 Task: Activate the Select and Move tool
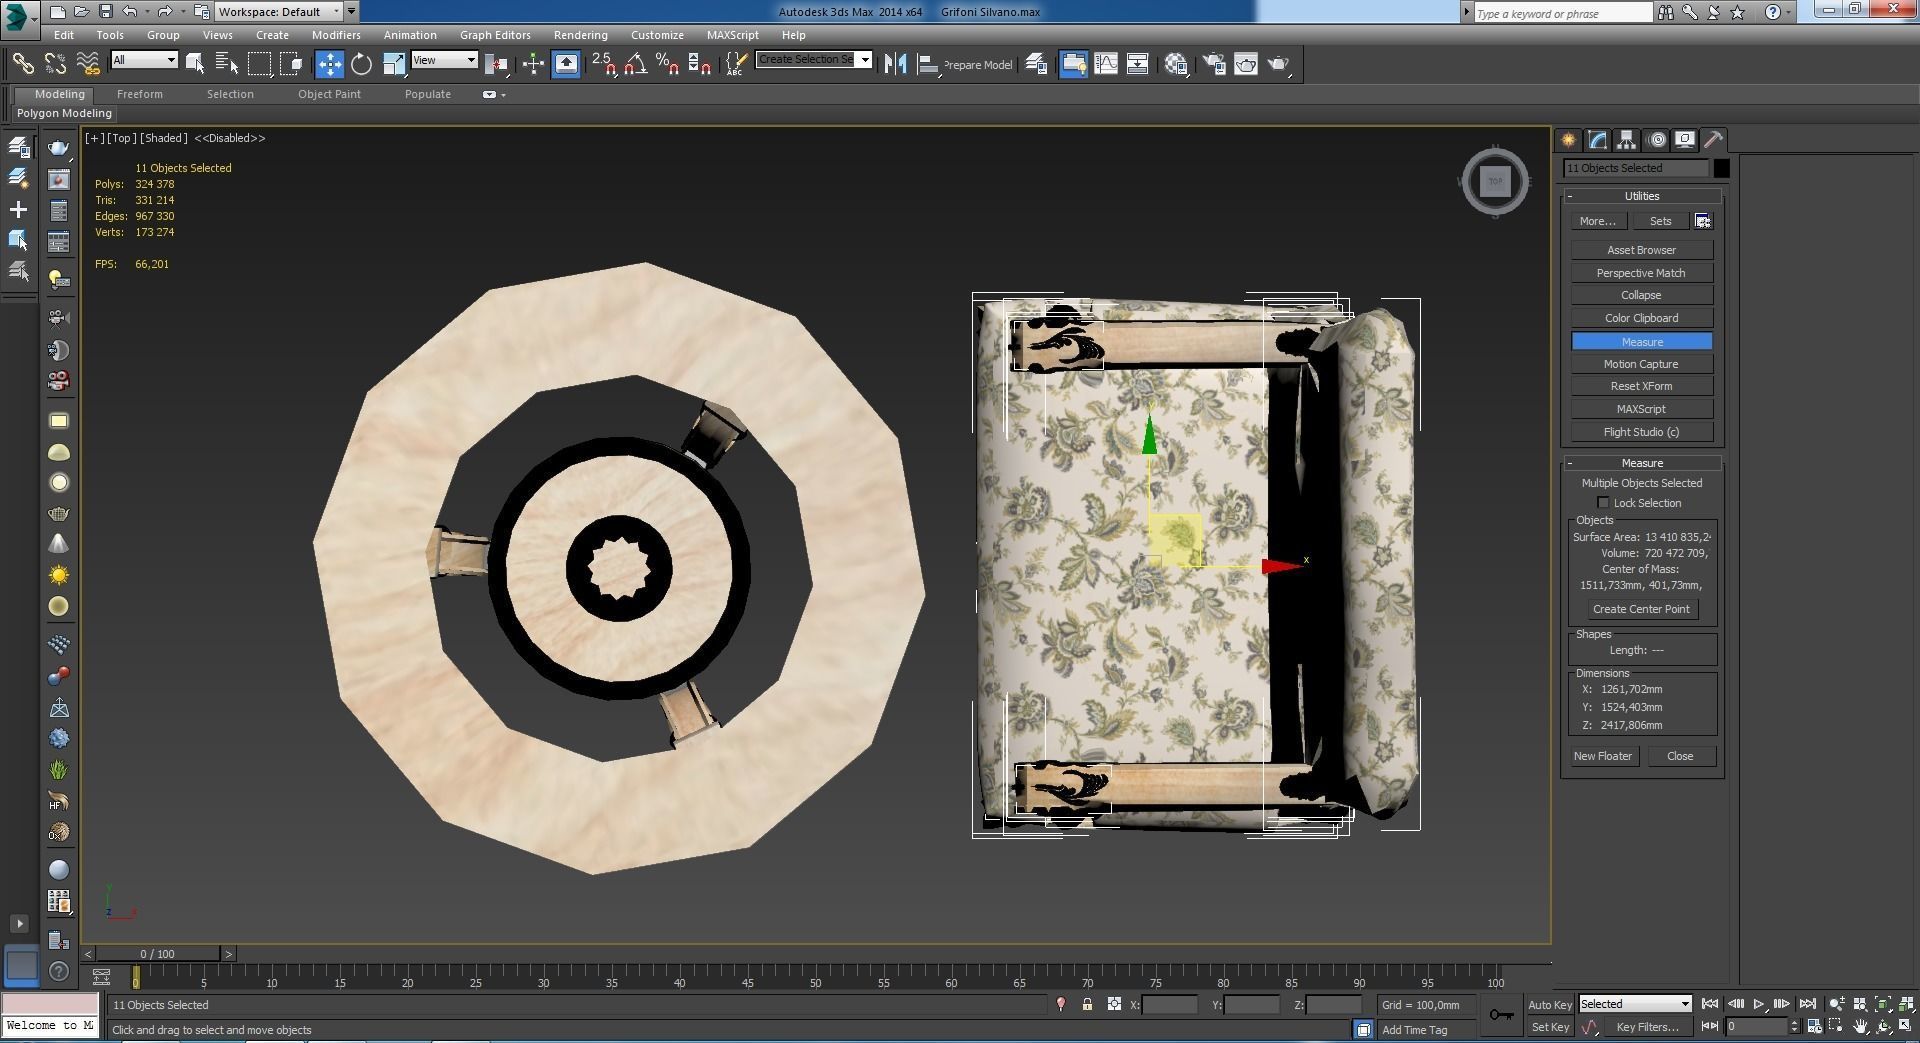(329, 64)
